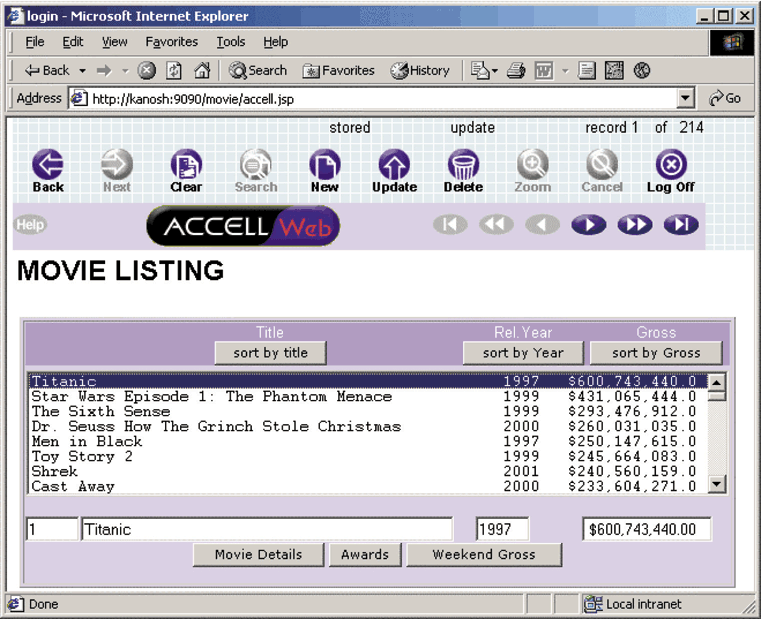
Task: Jump to first record button
Action: [450, 224]
